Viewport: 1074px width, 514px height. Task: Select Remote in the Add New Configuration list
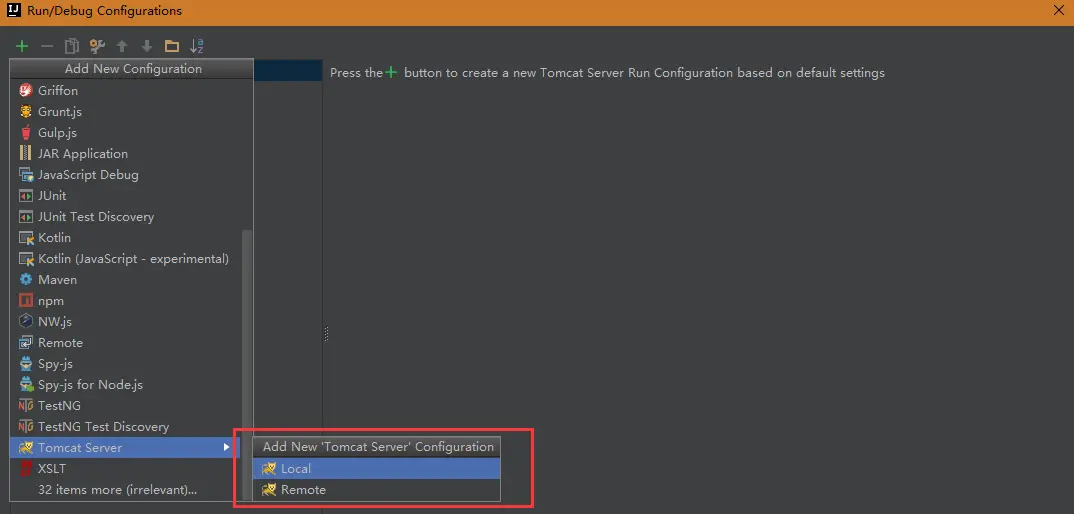coord(125,343)
